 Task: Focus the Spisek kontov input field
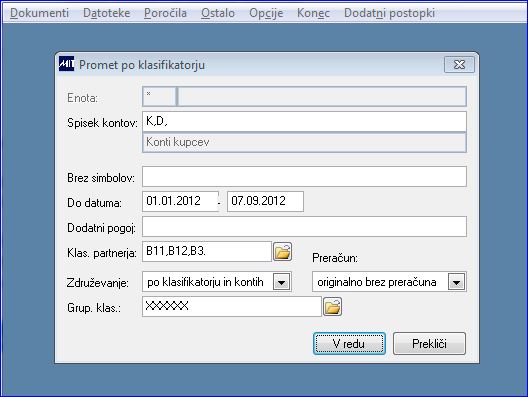304,122
